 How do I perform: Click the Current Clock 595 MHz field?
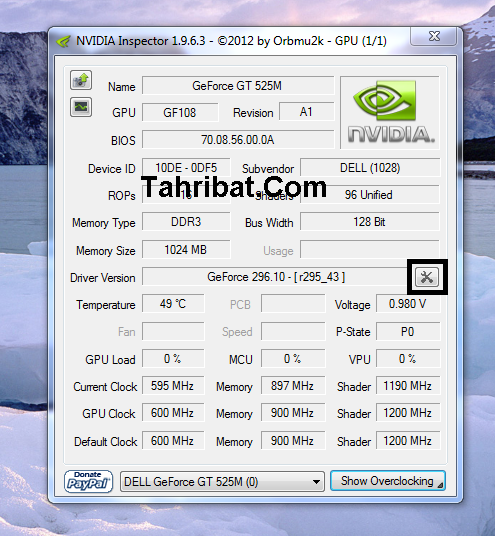173,386
